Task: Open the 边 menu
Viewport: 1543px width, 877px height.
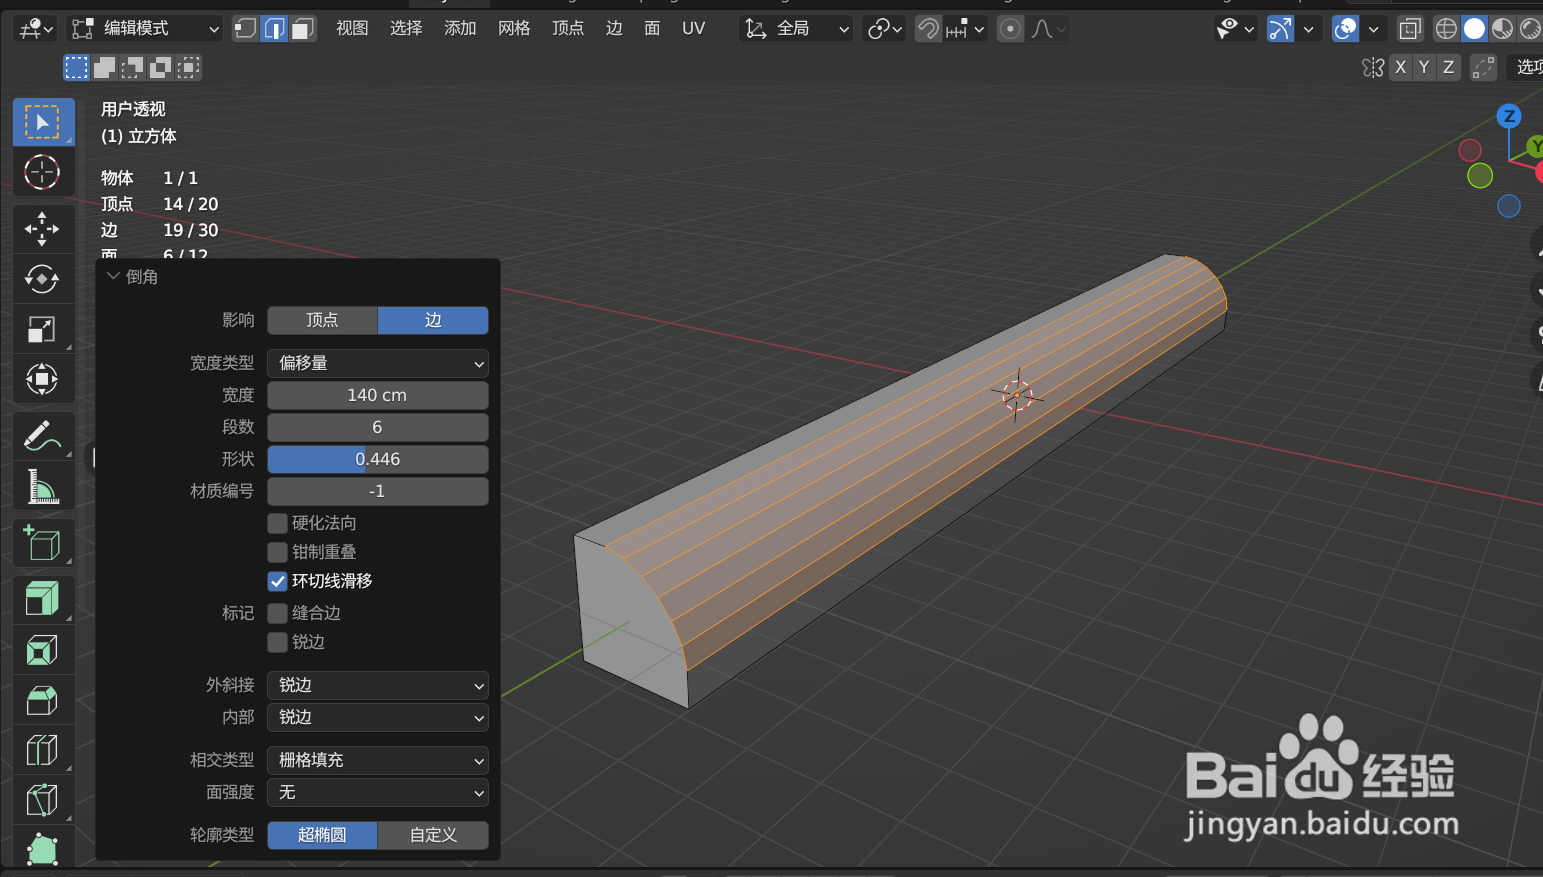Action: [614, 29]
